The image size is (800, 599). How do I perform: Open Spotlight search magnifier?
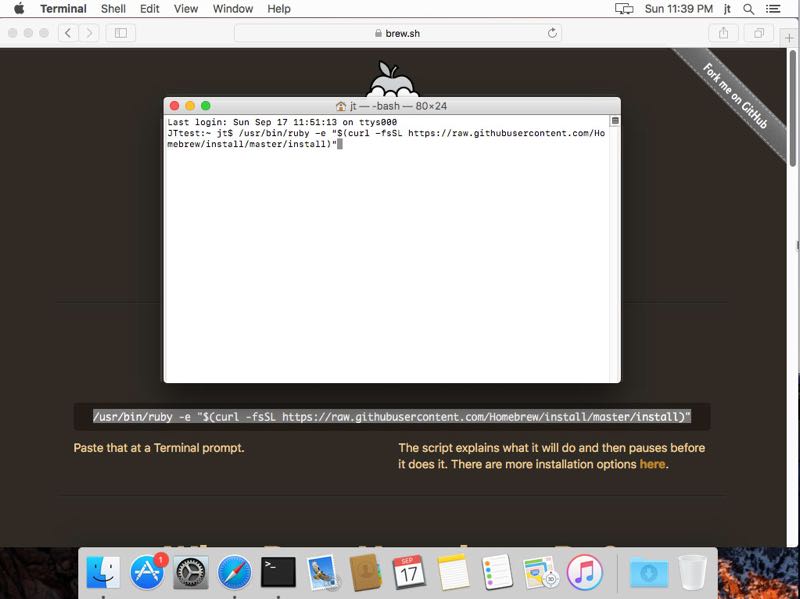tap(748, 9)
